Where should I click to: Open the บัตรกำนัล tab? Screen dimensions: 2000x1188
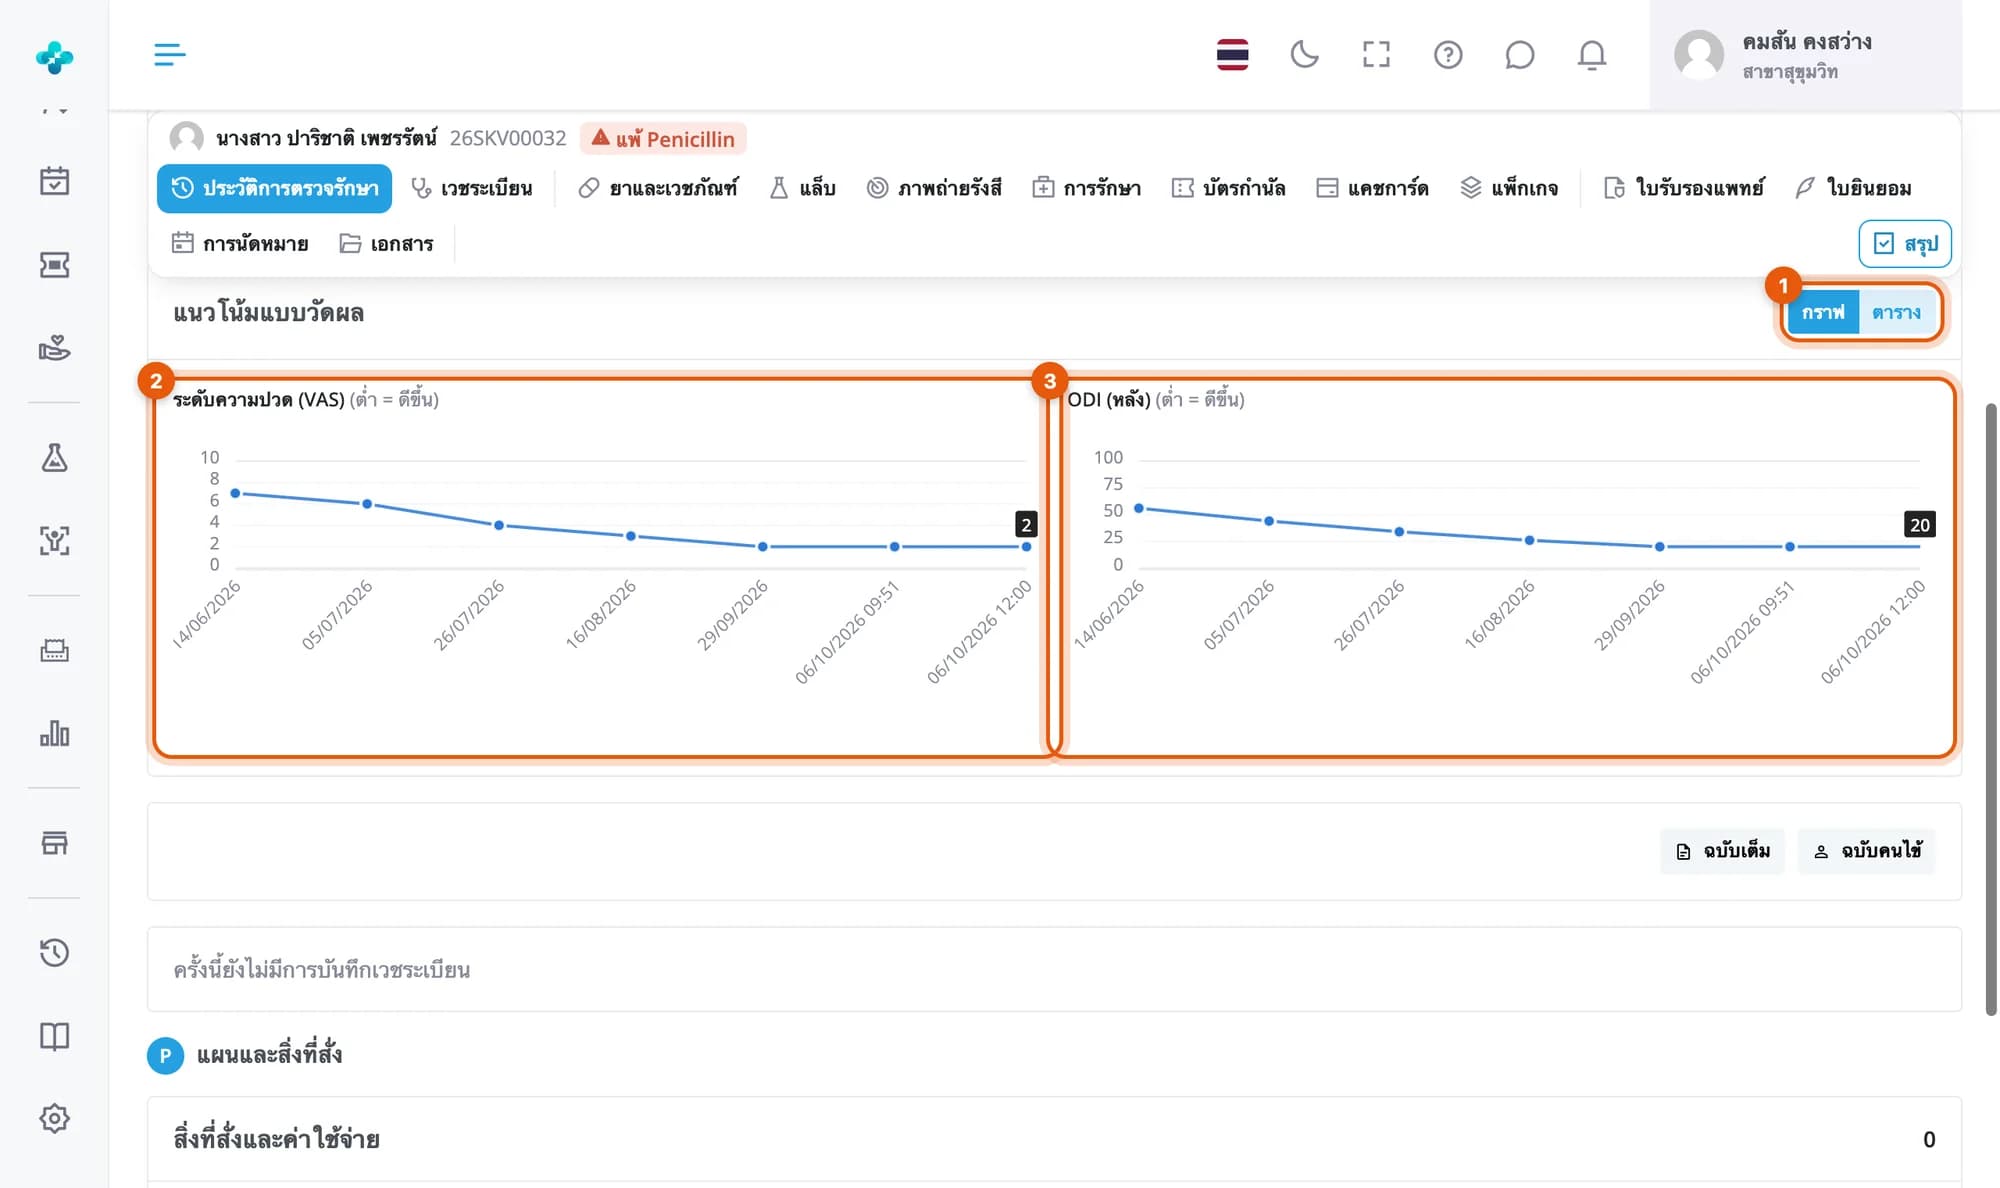coord(1229,188)
